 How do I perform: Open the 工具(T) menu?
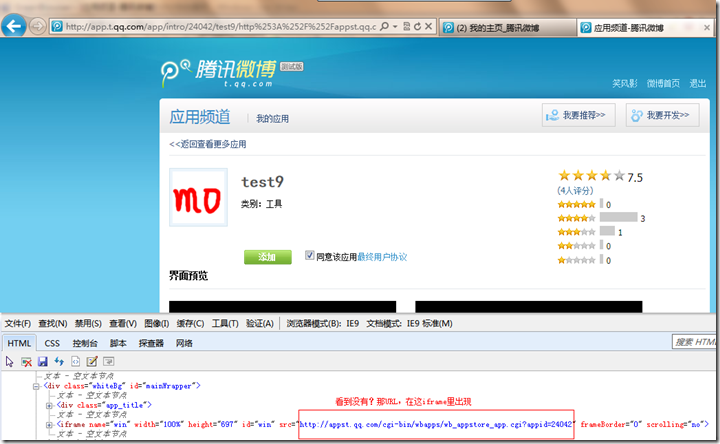click(225, 324)
